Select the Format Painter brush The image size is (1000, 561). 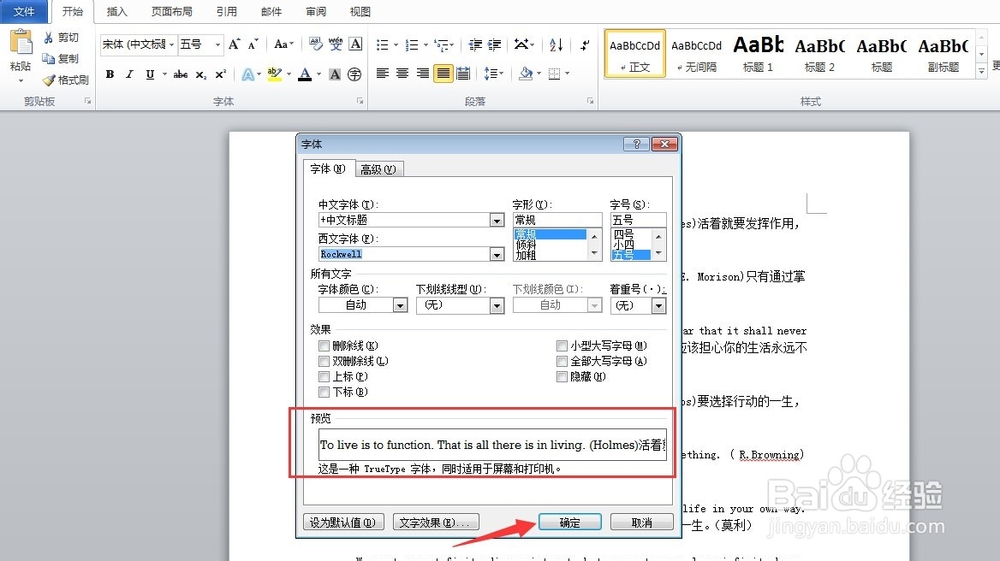click(x=49, y=80)
